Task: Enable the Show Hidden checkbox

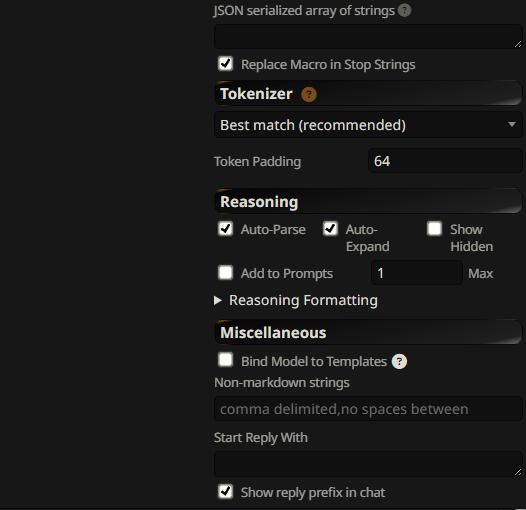Action: point(434,229)
